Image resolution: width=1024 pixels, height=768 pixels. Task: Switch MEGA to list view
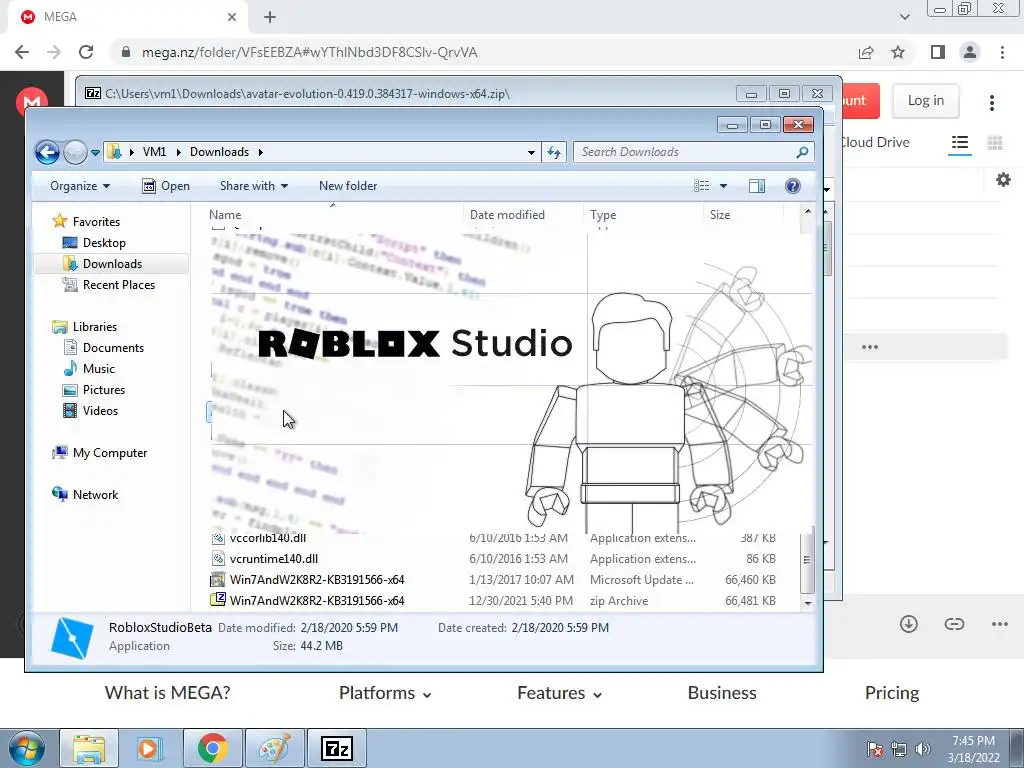pyautogui.click(x=959, y=143)
